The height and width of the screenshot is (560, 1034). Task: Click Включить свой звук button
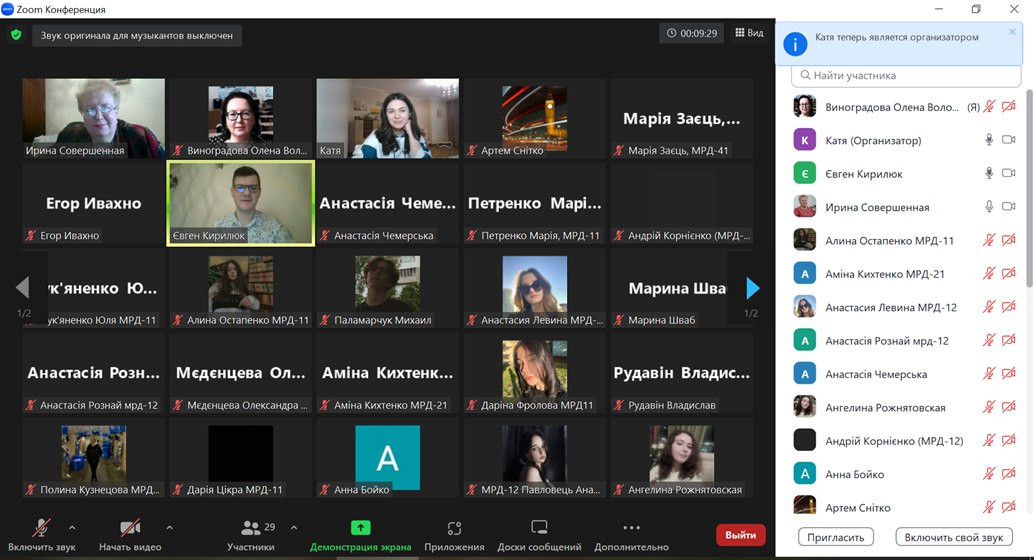tap(954, 537)
